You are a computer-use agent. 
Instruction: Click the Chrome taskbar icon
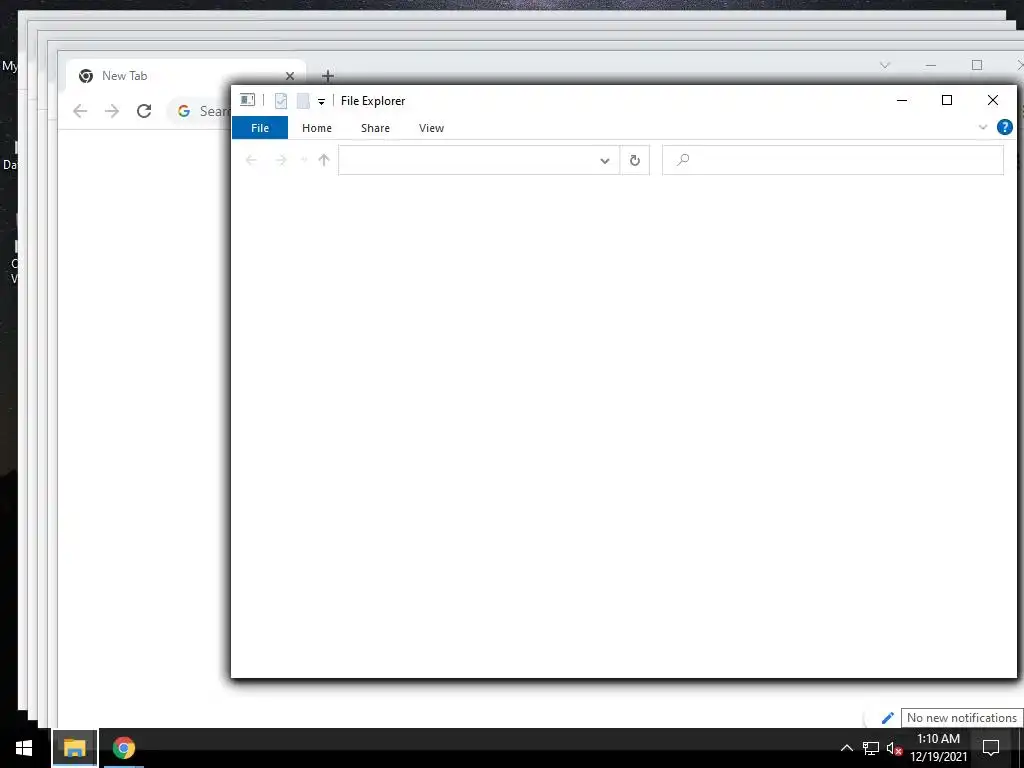pyautogui.click(x=123, y=748)
